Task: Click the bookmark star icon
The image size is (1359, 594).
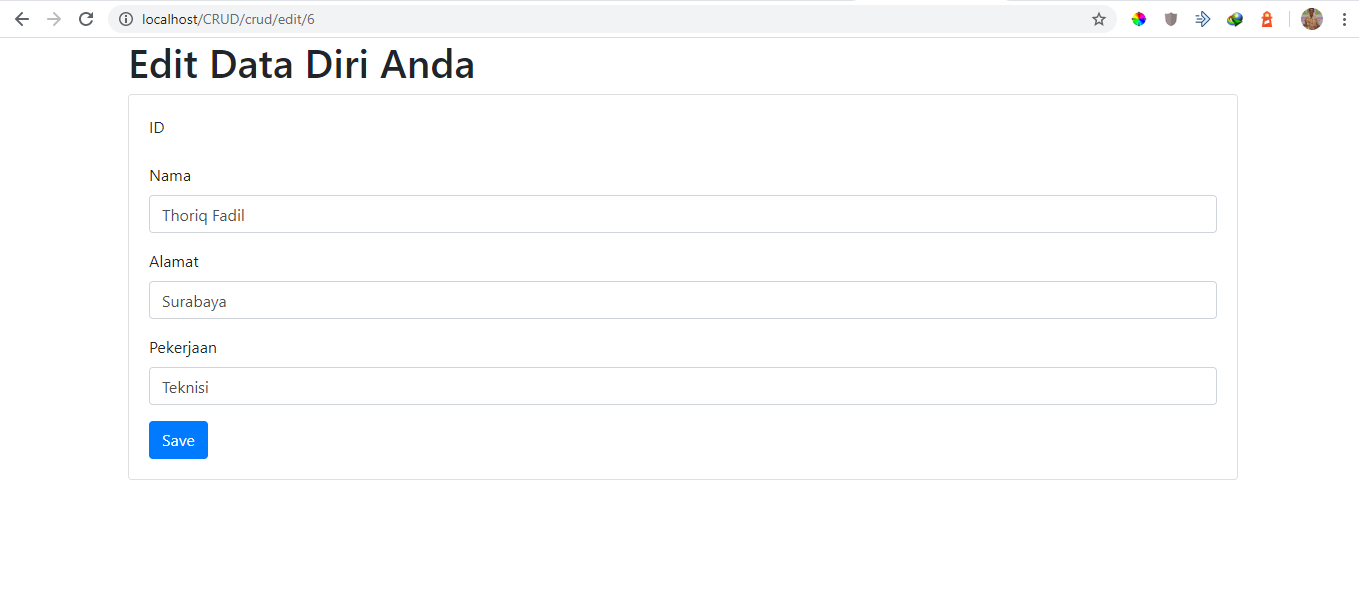Action: (x=1098, y=18)
